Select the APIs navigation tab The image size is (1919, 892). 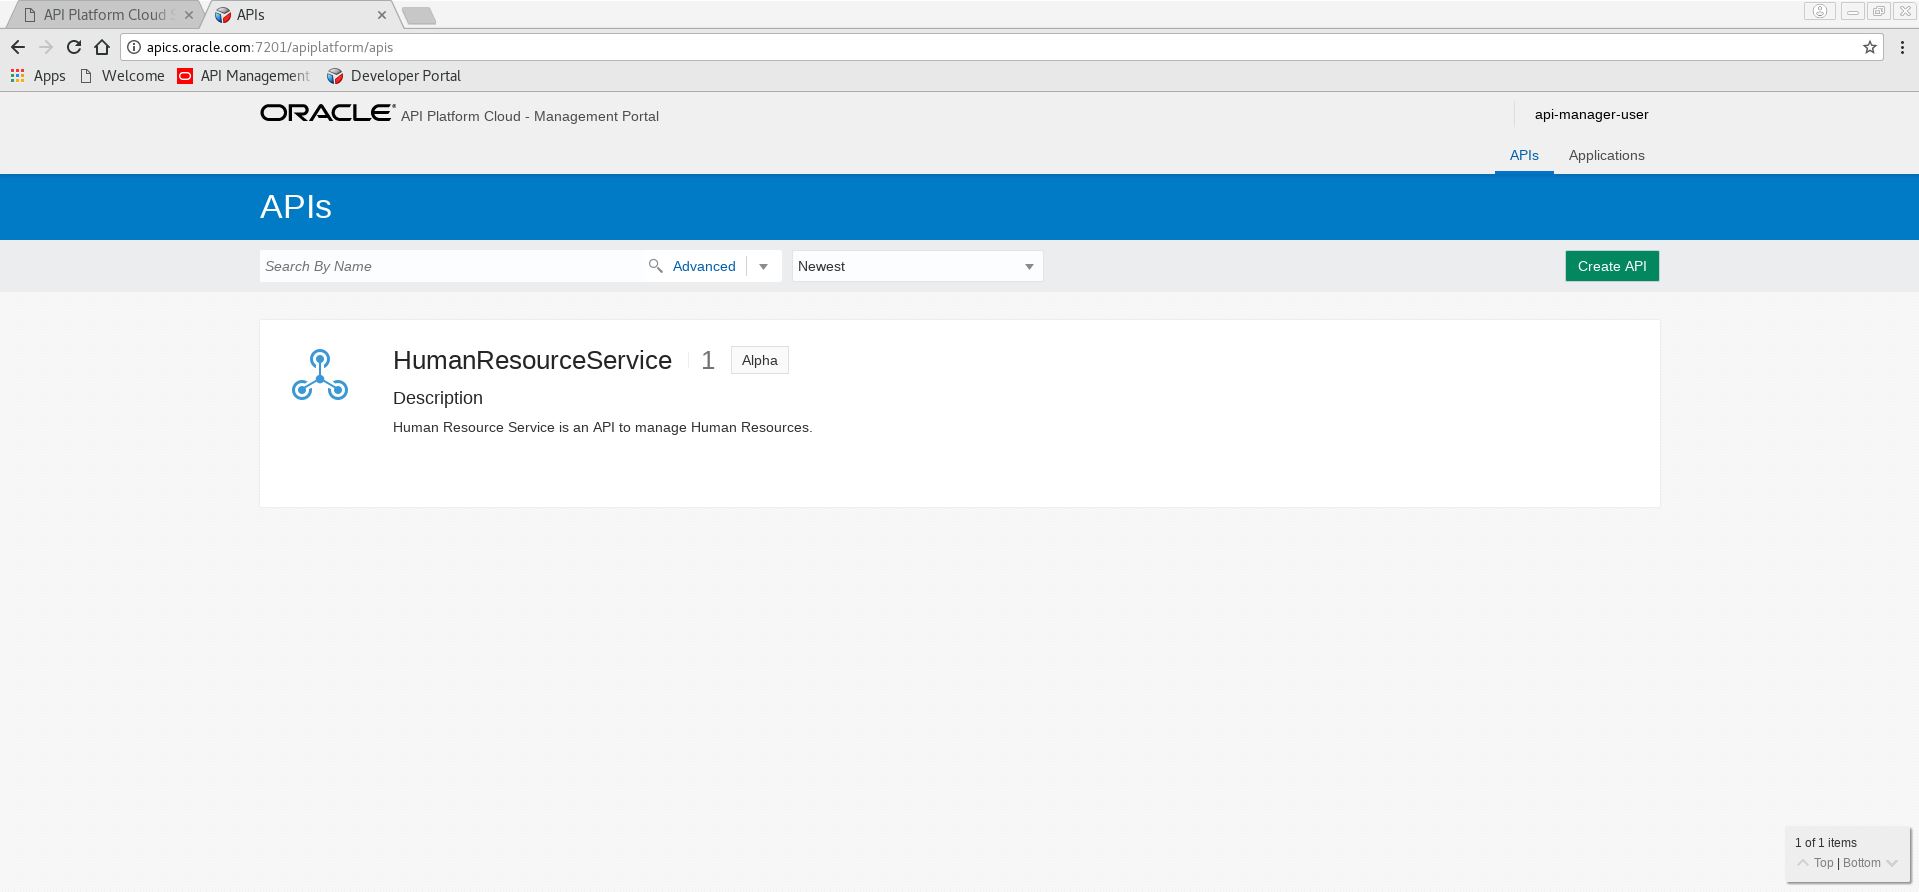(x=1523, y=155)
